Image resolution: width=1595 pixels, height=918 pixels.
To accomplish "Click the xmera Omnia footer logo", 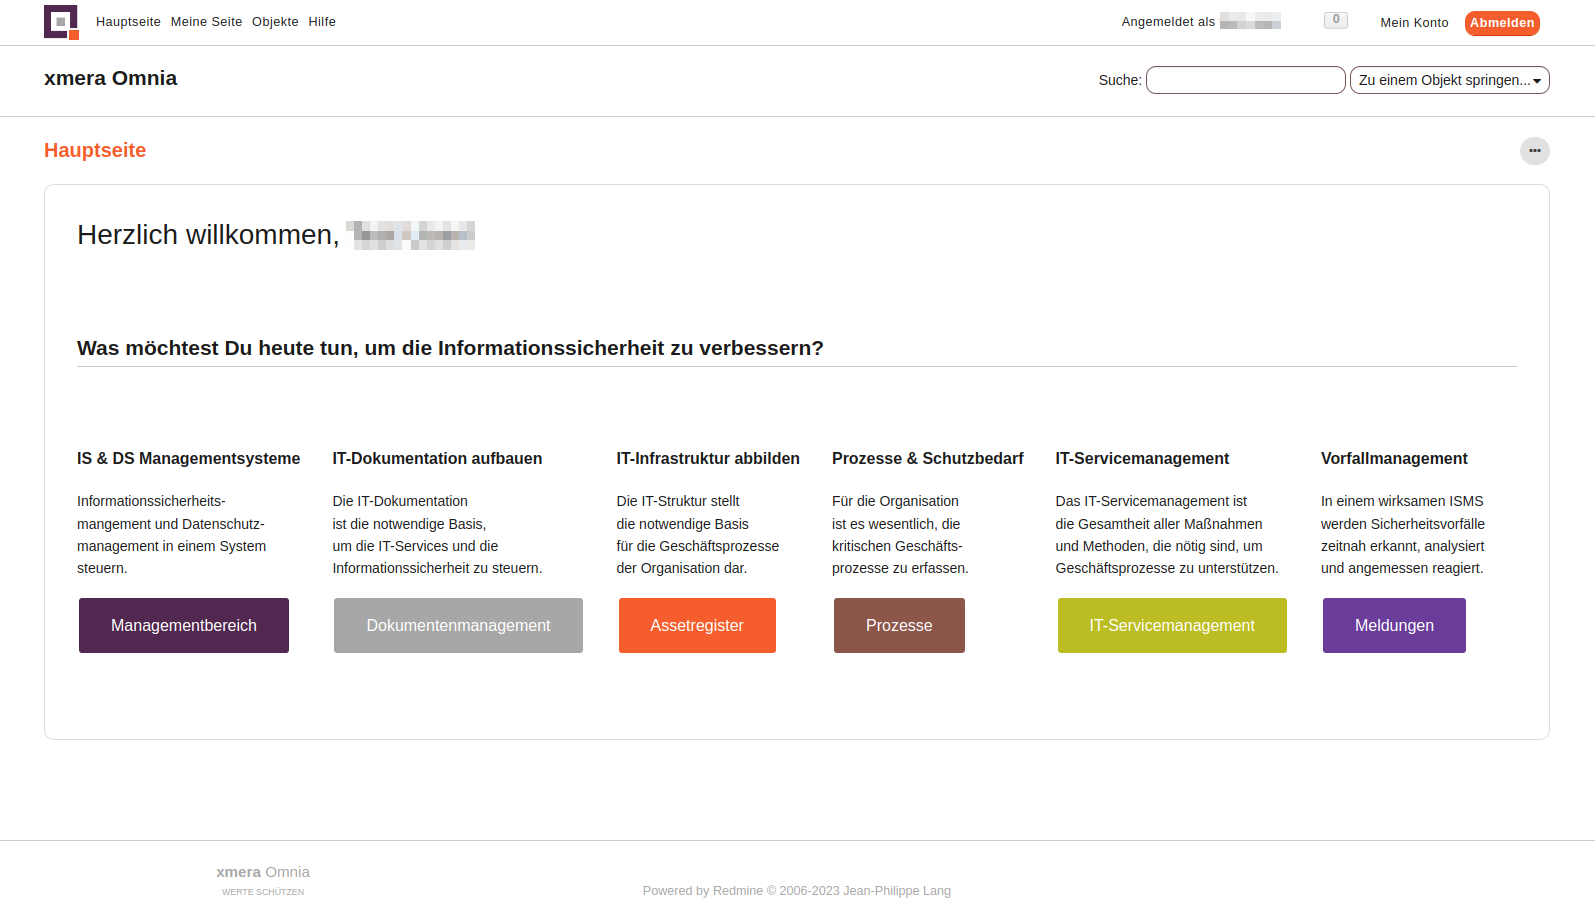I will pyautogui.click(x=263, y=879).
